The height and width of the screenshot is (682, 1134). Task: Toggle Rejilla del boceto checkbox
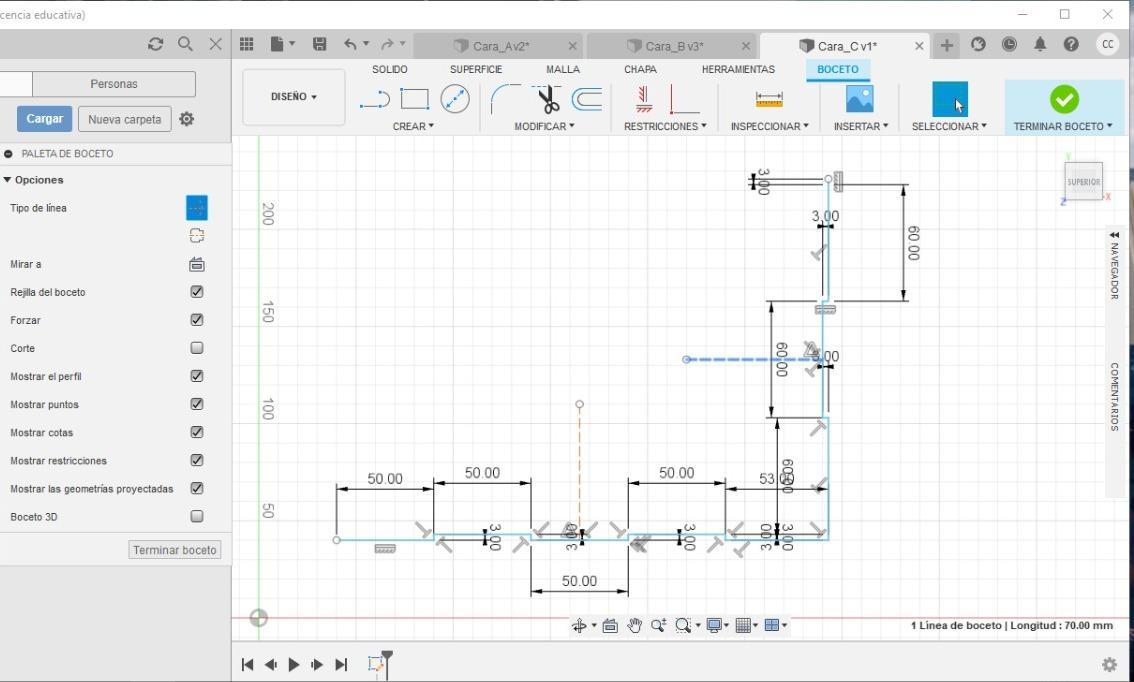[x=197, y=292]
